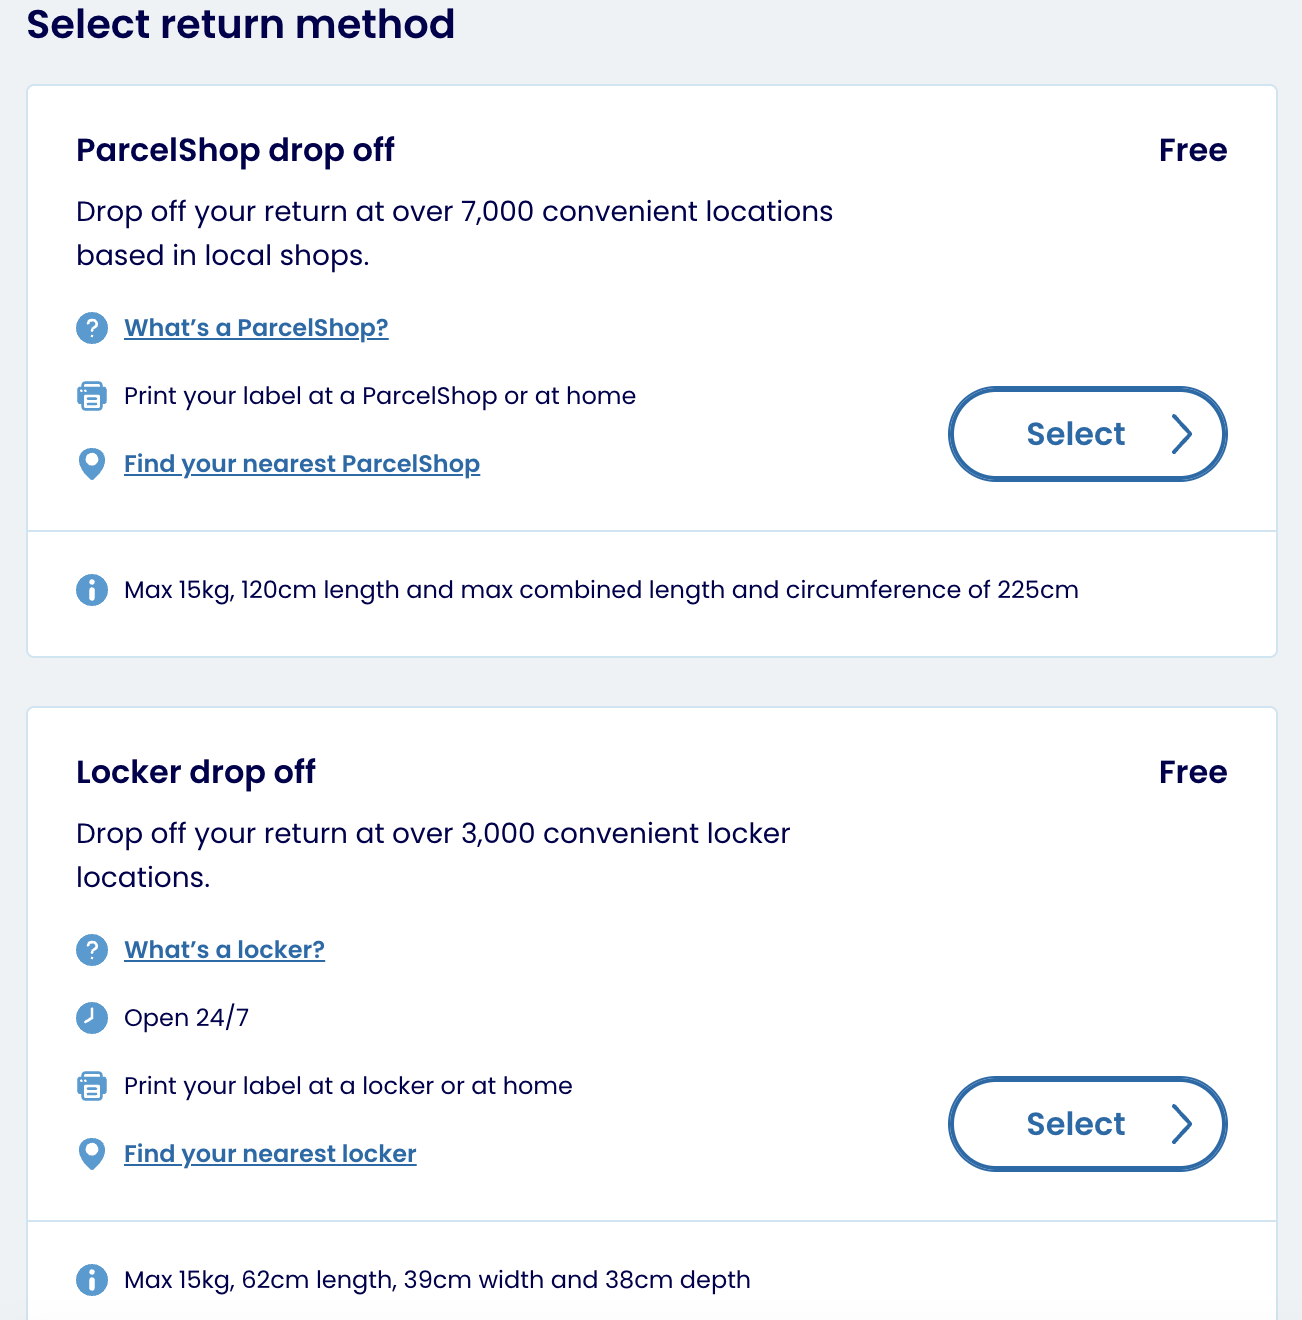Image resolution: width=1302 pixels, height=1320 pixels.
Task: Click question mark icon beside What's a ParcelShop
Action: click(92, 328)
